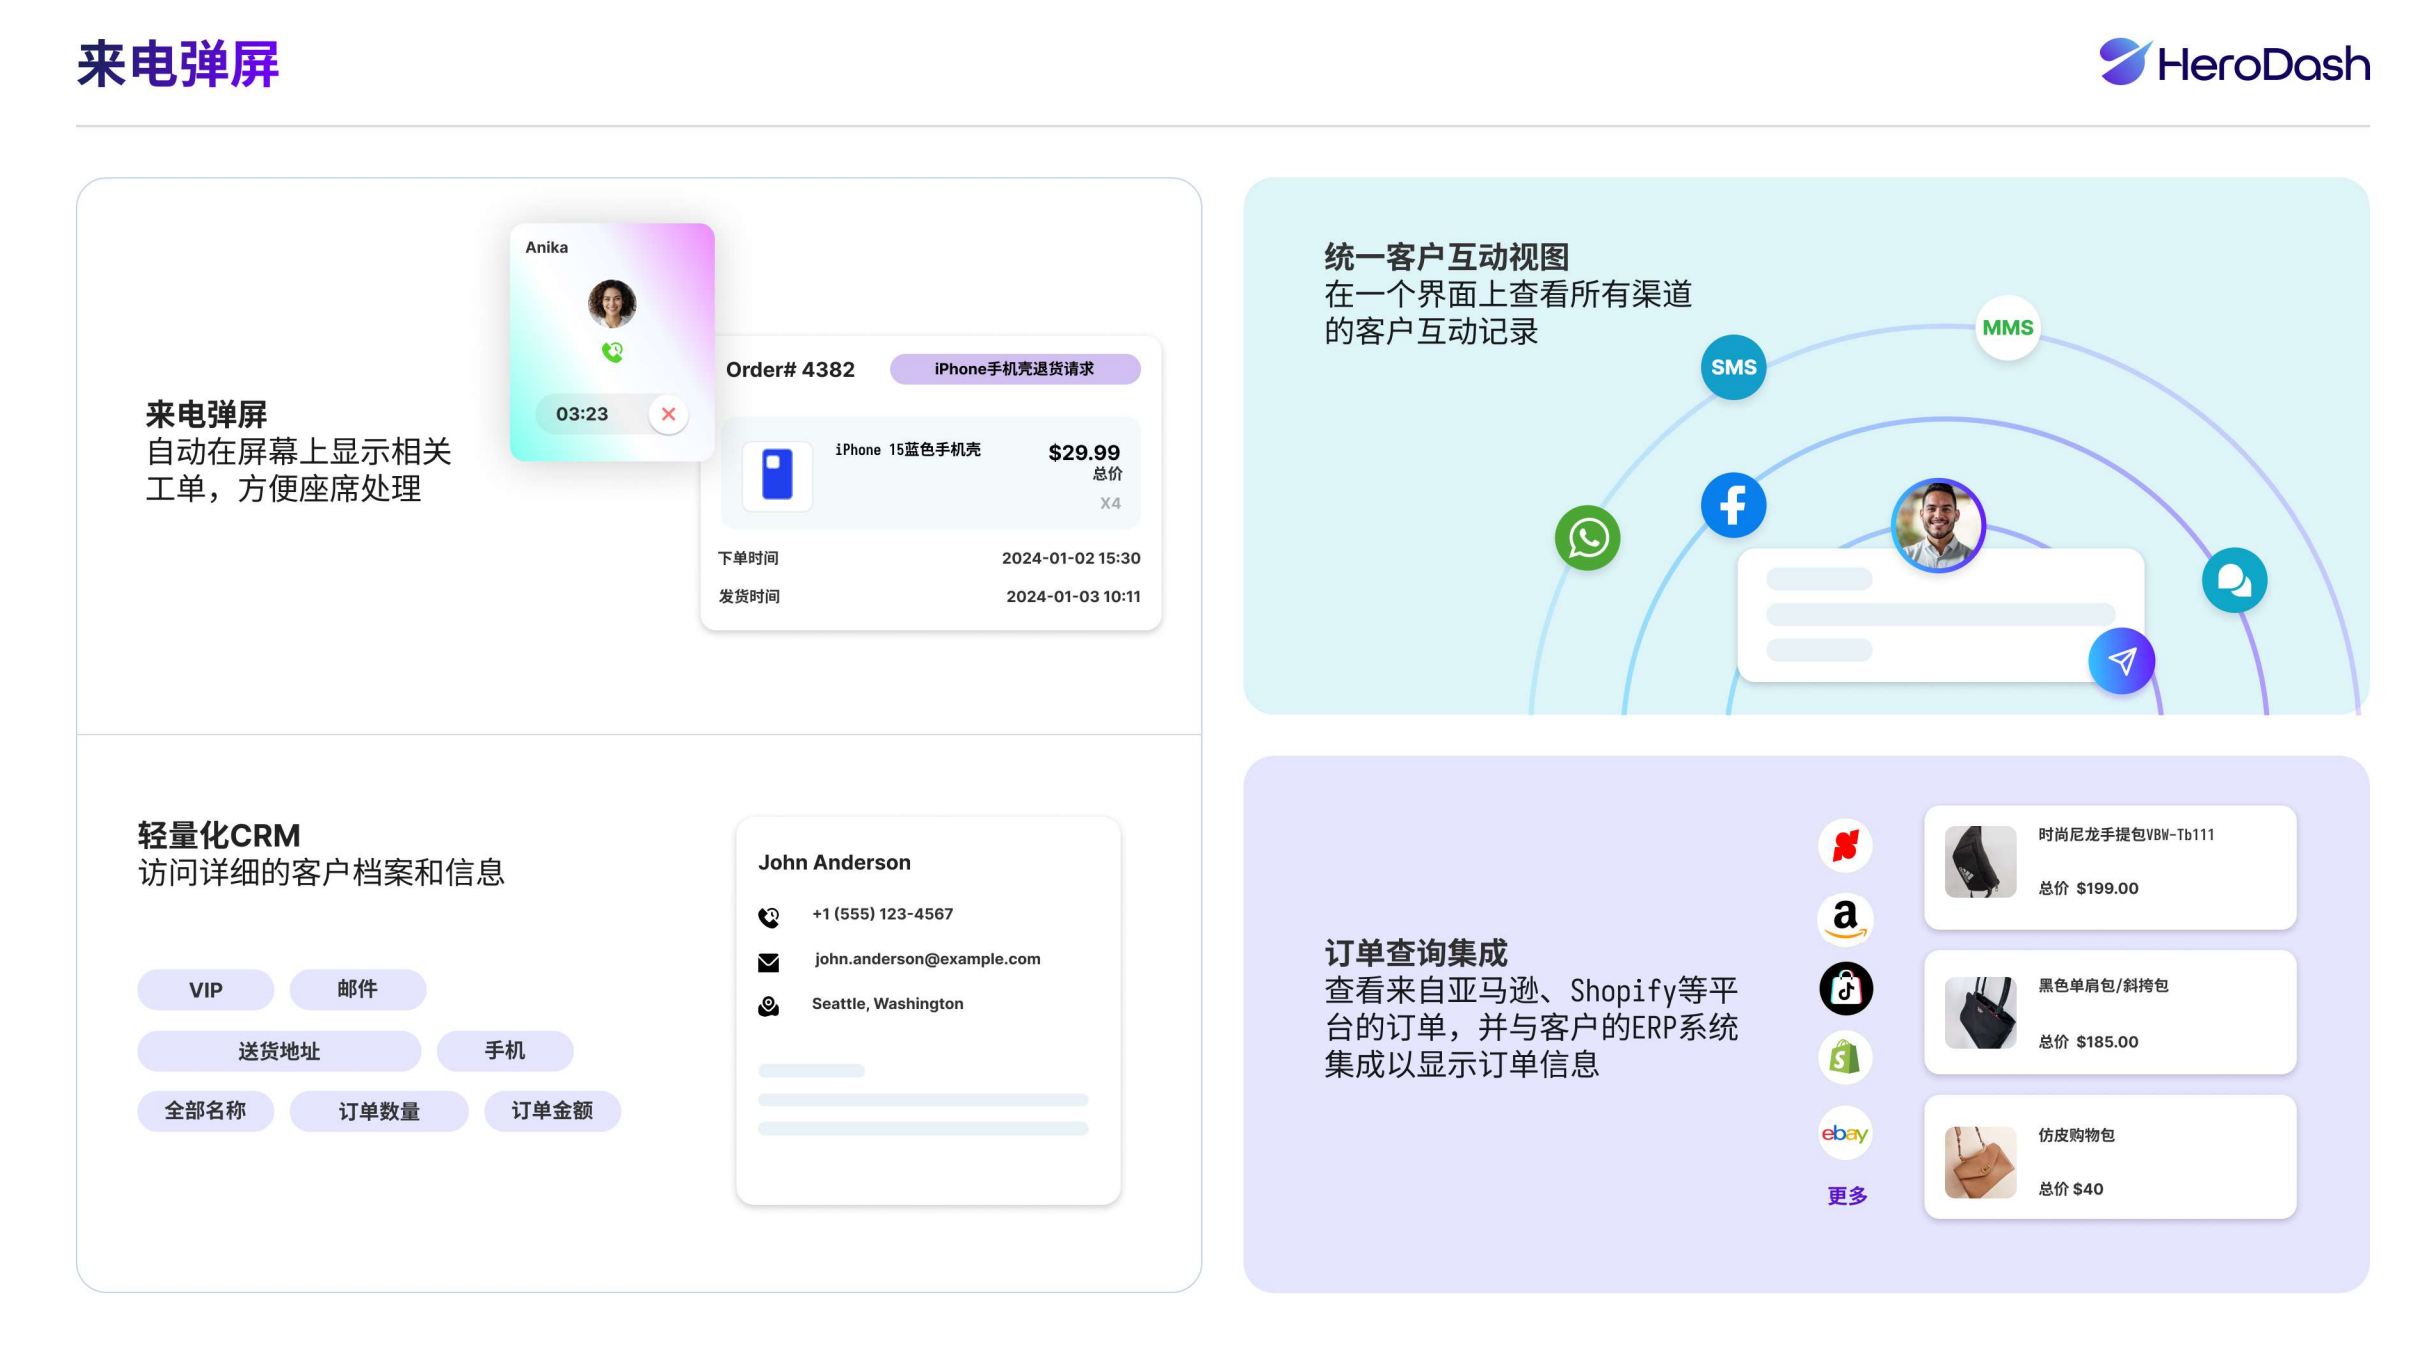Image resolution: width=2435 pixels, height=1362 pixels.
Task: Select the 订单金额 tag pill
Action: (552, 1111)
